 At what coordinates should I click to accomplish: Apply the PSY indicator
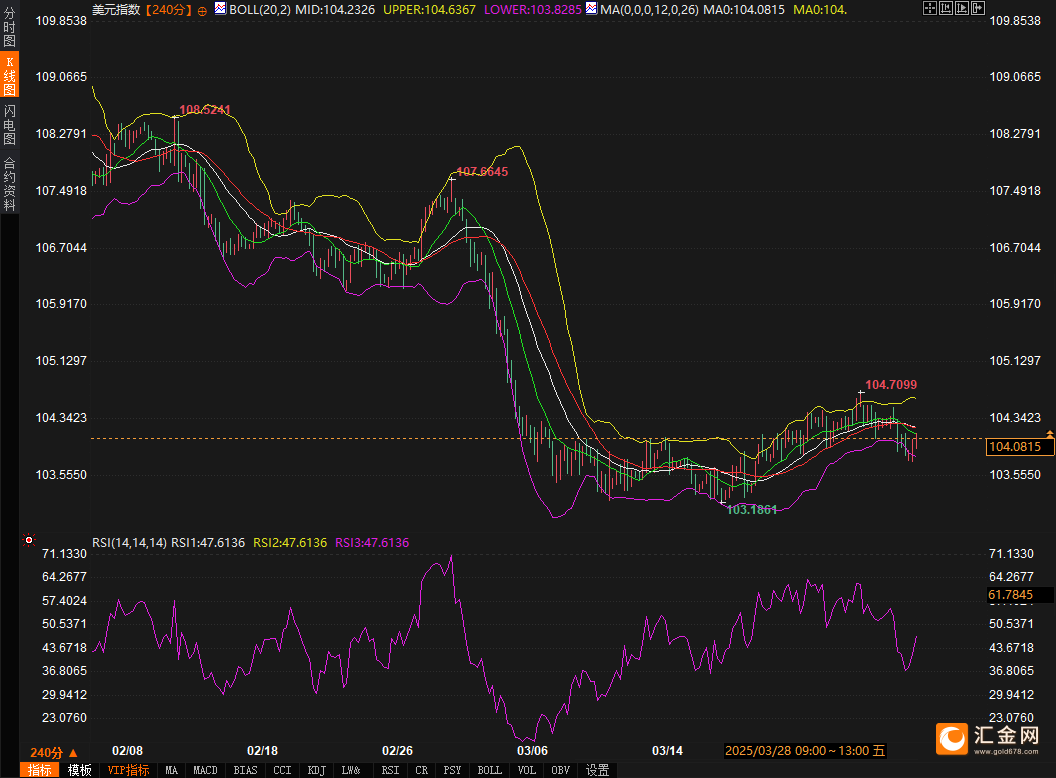point(453,770)
